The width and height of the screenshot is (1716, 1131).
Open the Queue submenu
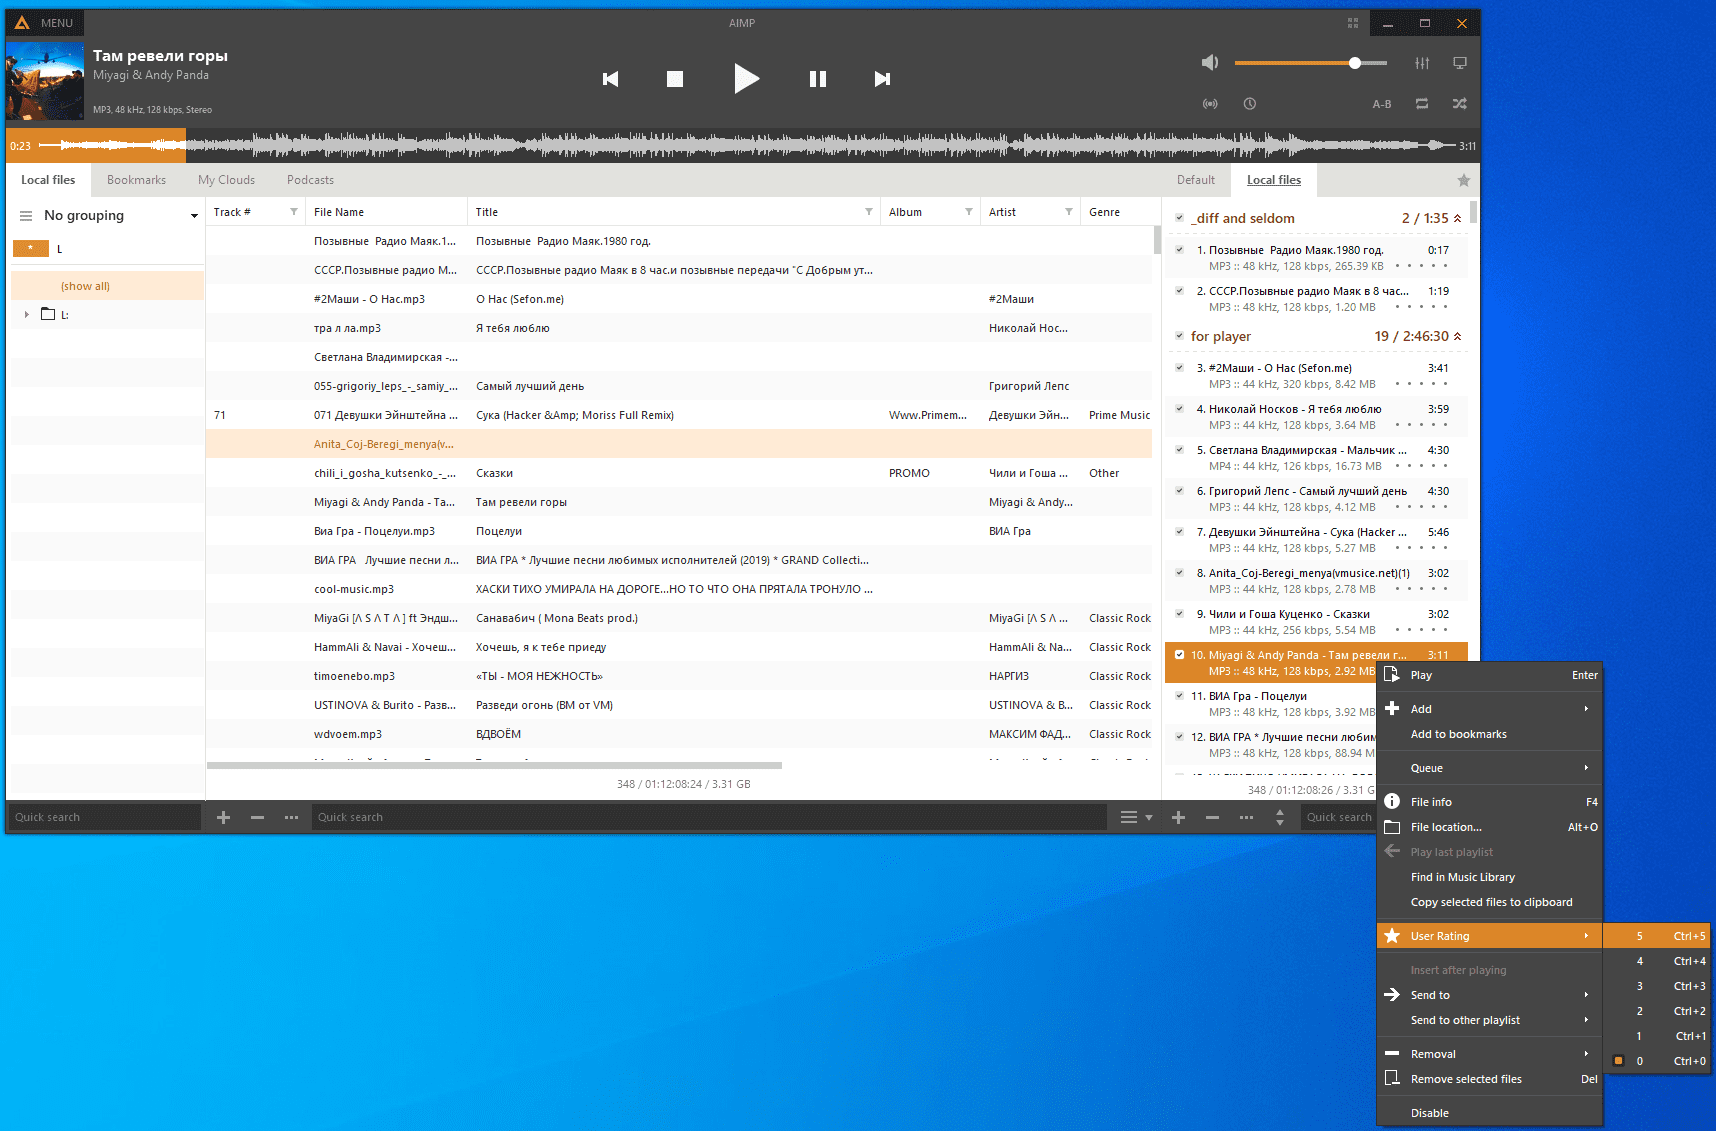click(1490, 768)
